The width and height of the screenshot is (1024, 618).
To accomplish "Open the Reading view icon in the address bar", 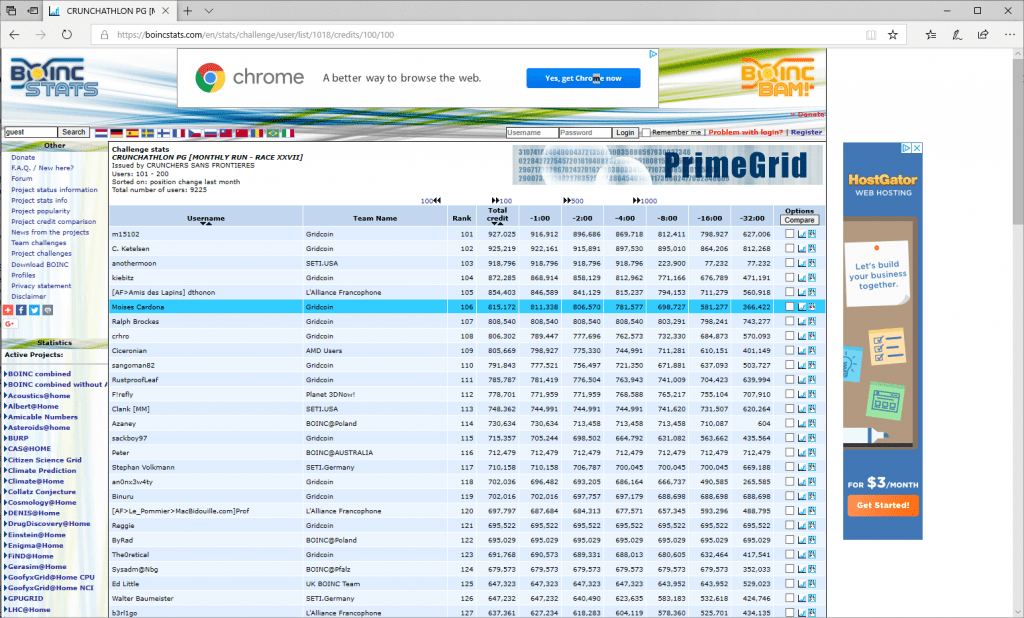I will coord(871,35).
